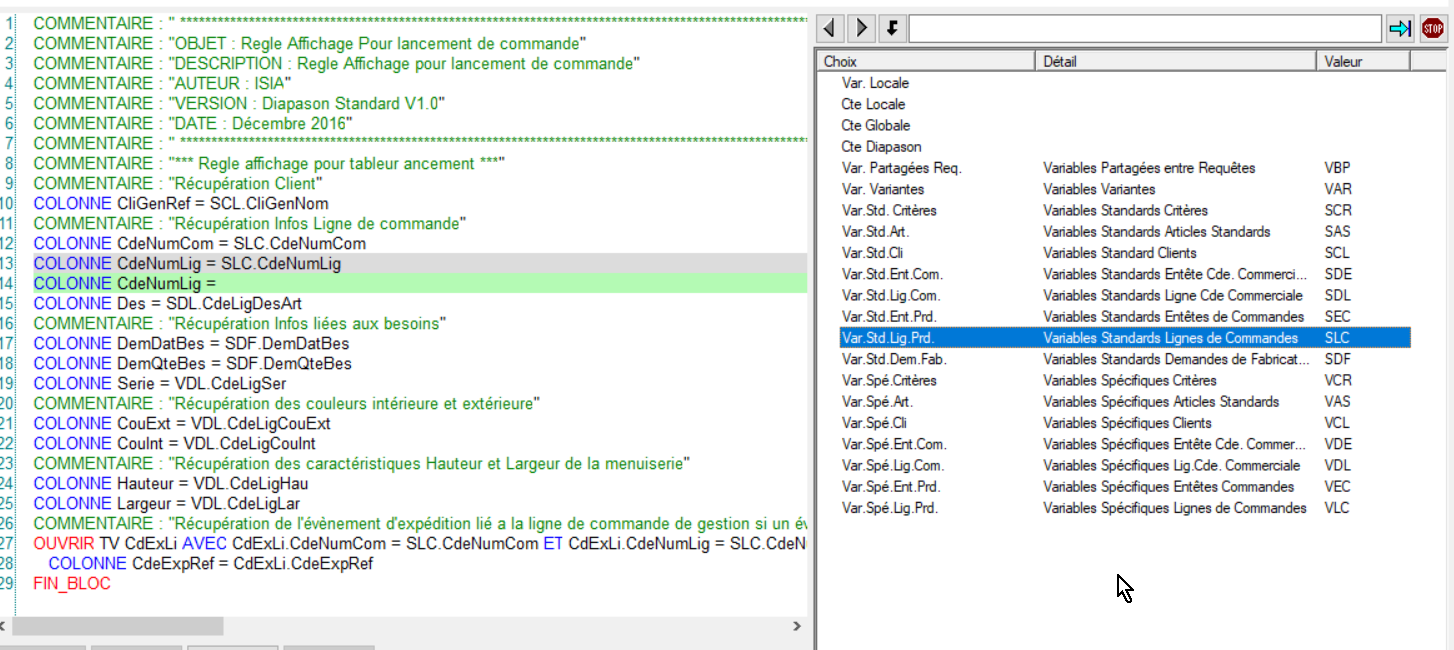This screenshot has height=650, width=1454.
Task: Select highlighted Var.Std.Lig.Prd. row
Action: [888, 338]
